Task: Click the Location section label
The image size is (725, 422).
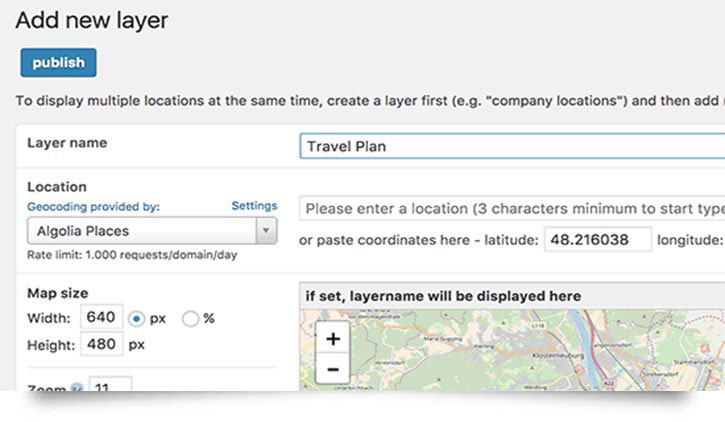Action: (x=57, y=187)
